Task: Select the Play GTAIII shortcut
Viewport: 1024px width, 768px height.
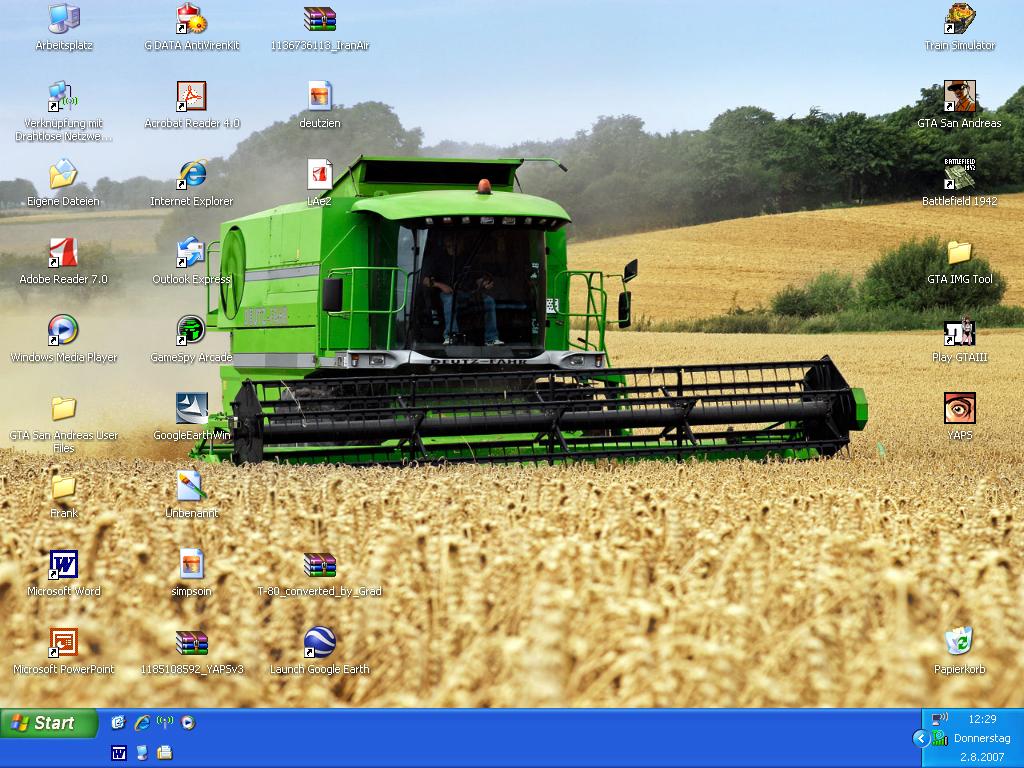Action: (959, 331)
